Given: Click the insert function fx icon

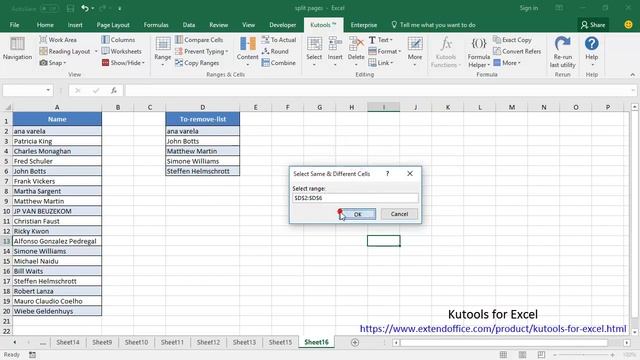Looking at the screenshot, I should (114, 91).
